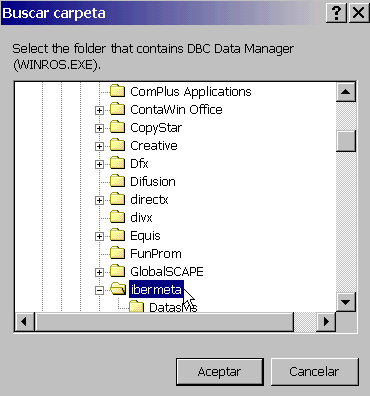Select the FunProm folder icon
The height and width of the screenshot is (396, 370).
117,253
